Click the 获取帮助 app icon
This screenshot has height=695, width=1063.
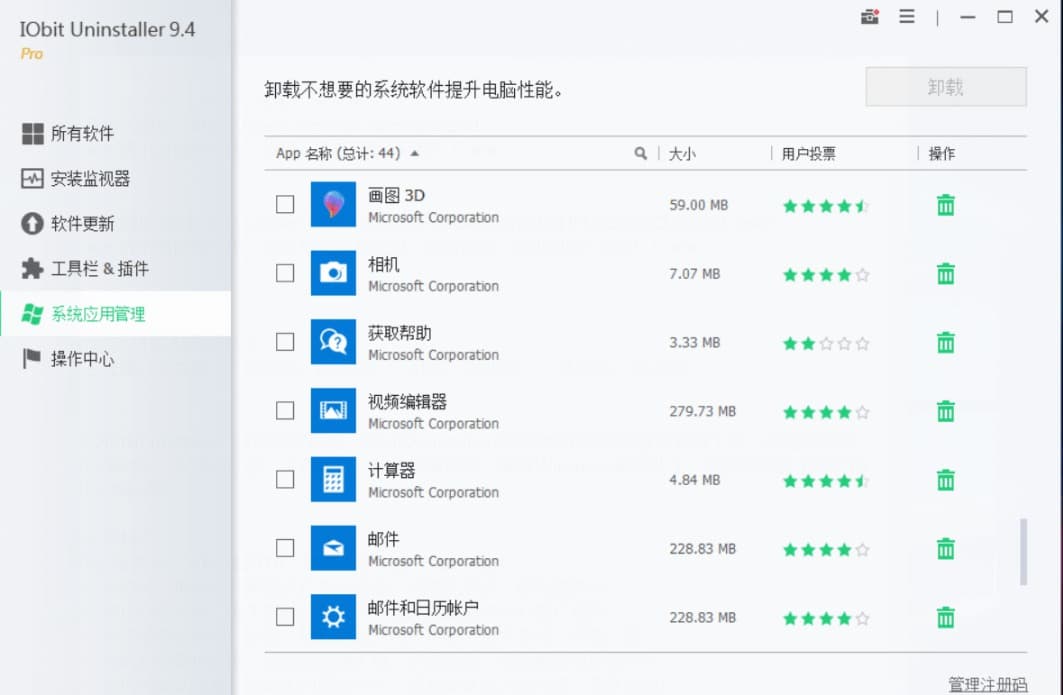[x=333, y=342]
